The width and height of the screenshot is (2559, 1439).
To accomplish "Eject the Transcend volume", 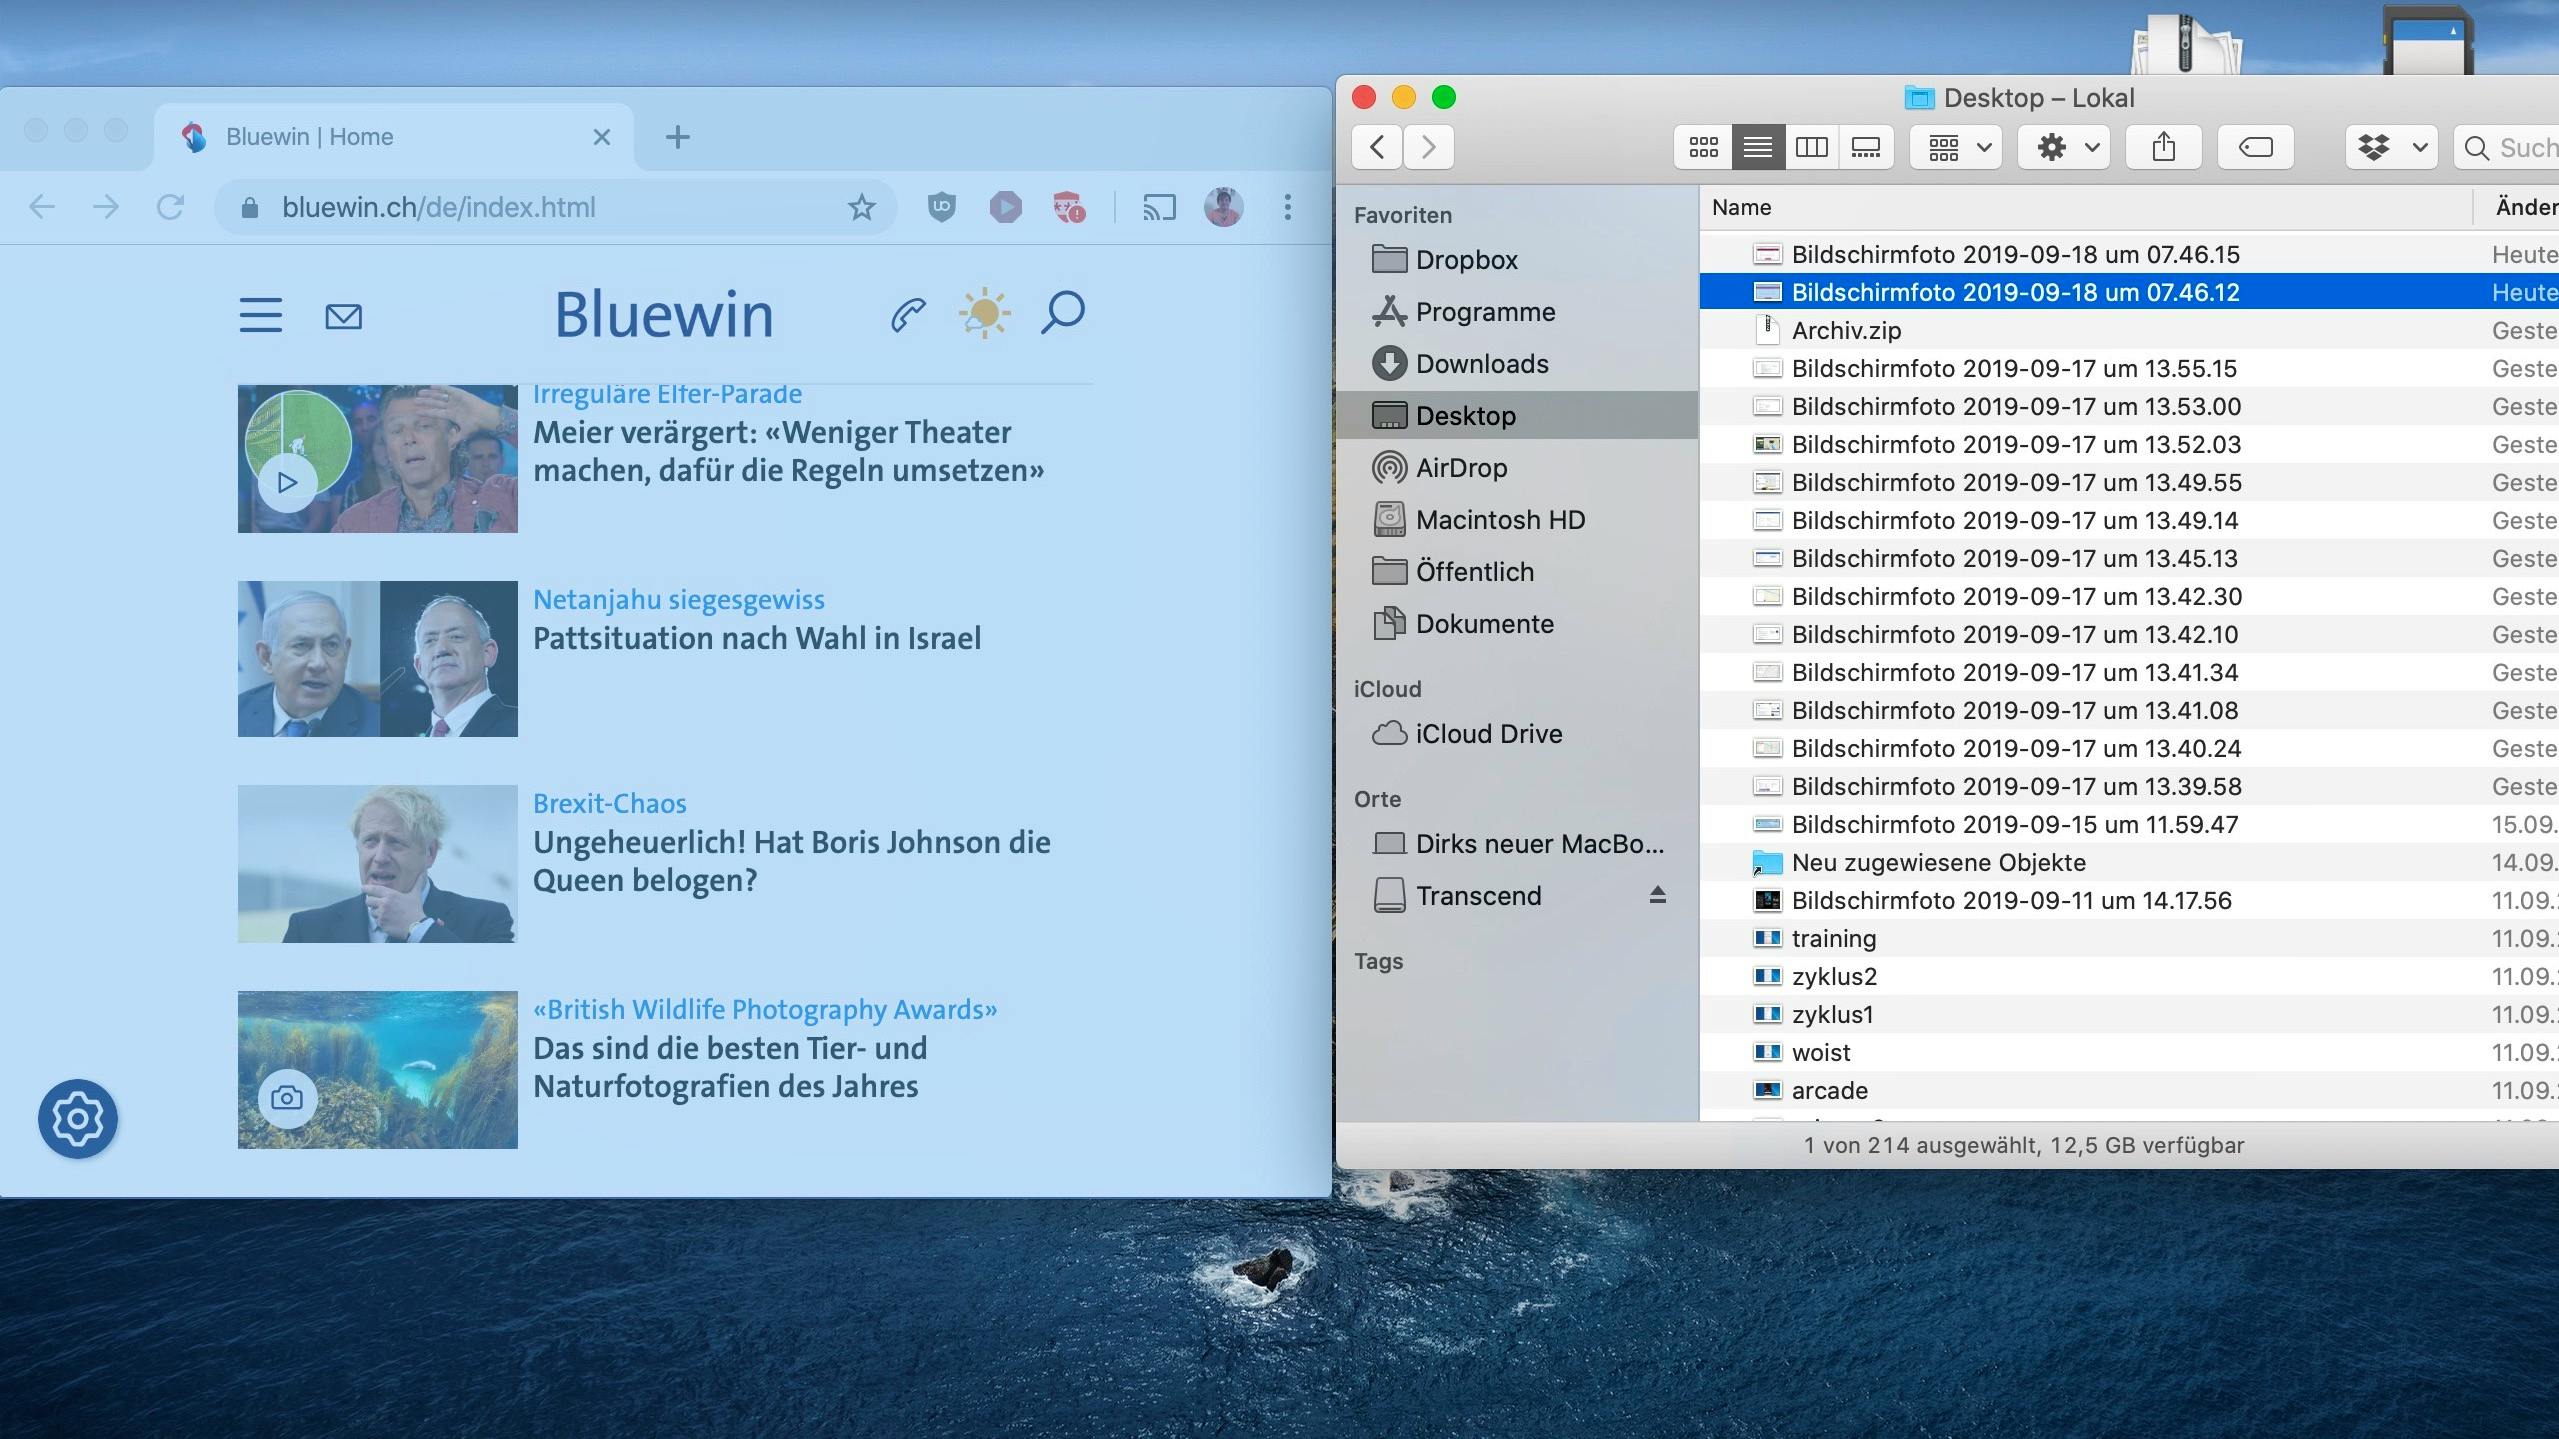I will [x=1657, y=895].
